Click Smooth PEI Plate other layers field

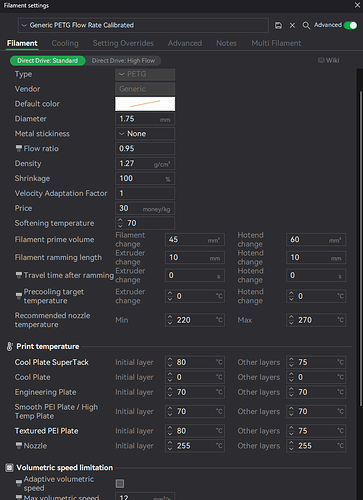pos(316,412)
